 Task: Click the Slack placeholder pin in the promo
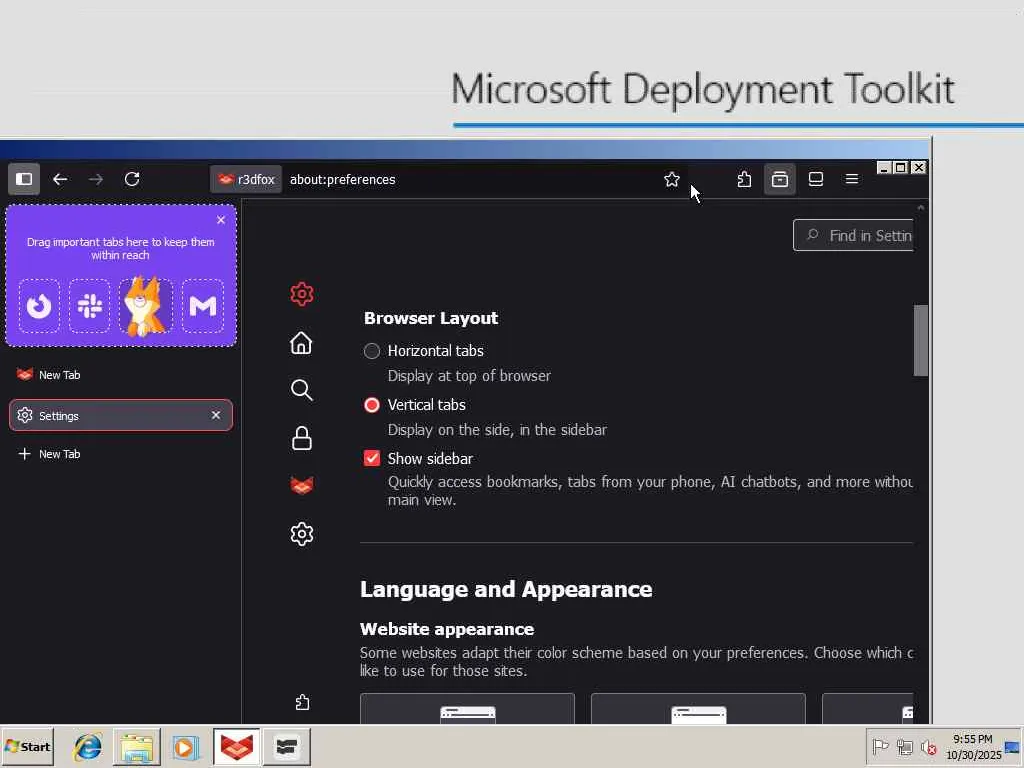tap(89, 306)
